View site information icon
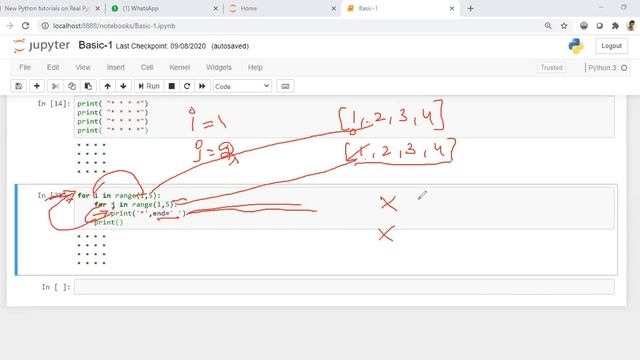The width and height of the screenshot is (640, 360). tap(45, 26)
